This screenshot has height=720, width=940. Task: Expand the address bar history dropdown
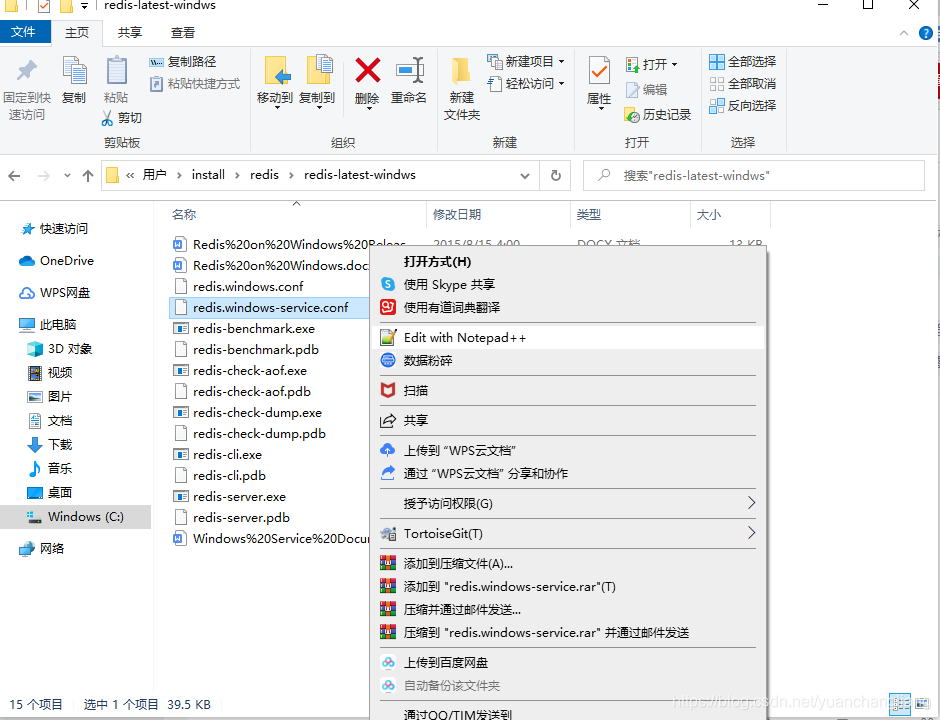525,176
